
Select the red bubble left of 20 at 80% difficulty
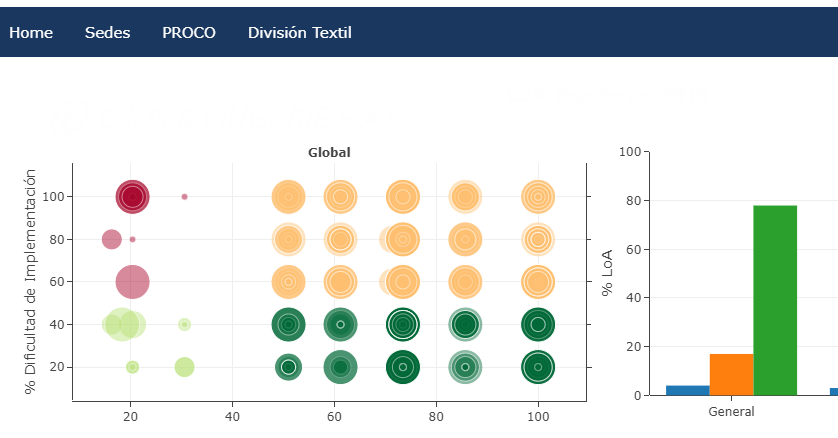click(111, 239)
